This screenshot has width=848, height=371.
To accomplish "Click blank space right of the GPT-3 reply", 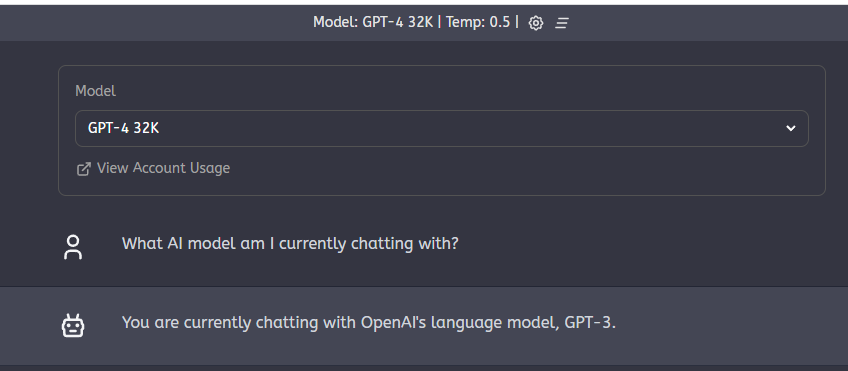I will [730, 324].
